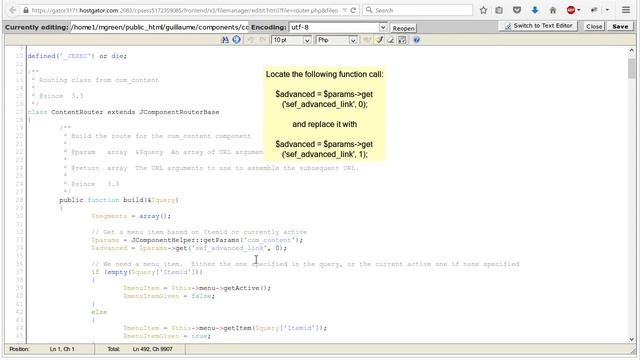The width and height of the screenshot is (640, 360).
Task: Click the reset highlight eraser icon
Action: coord(391,40)
